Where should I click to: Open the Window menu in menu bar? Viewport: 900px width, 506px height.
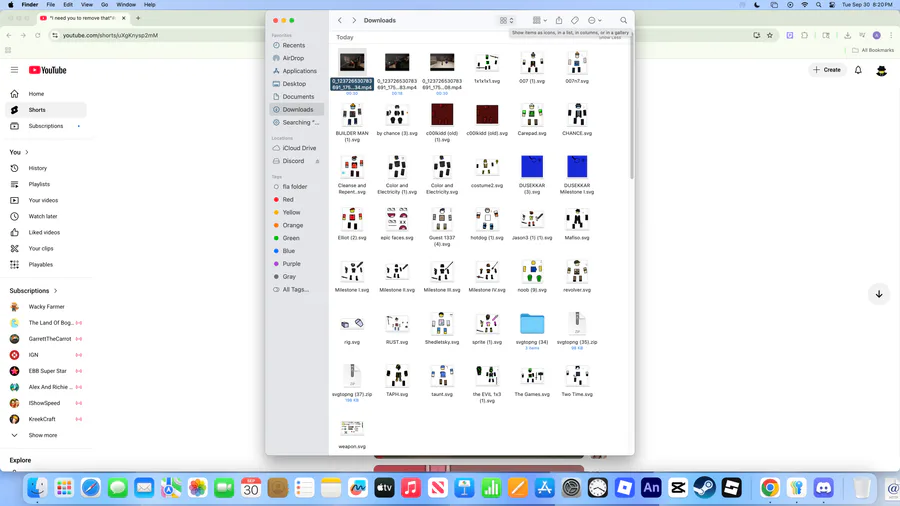tap(126, 5)
